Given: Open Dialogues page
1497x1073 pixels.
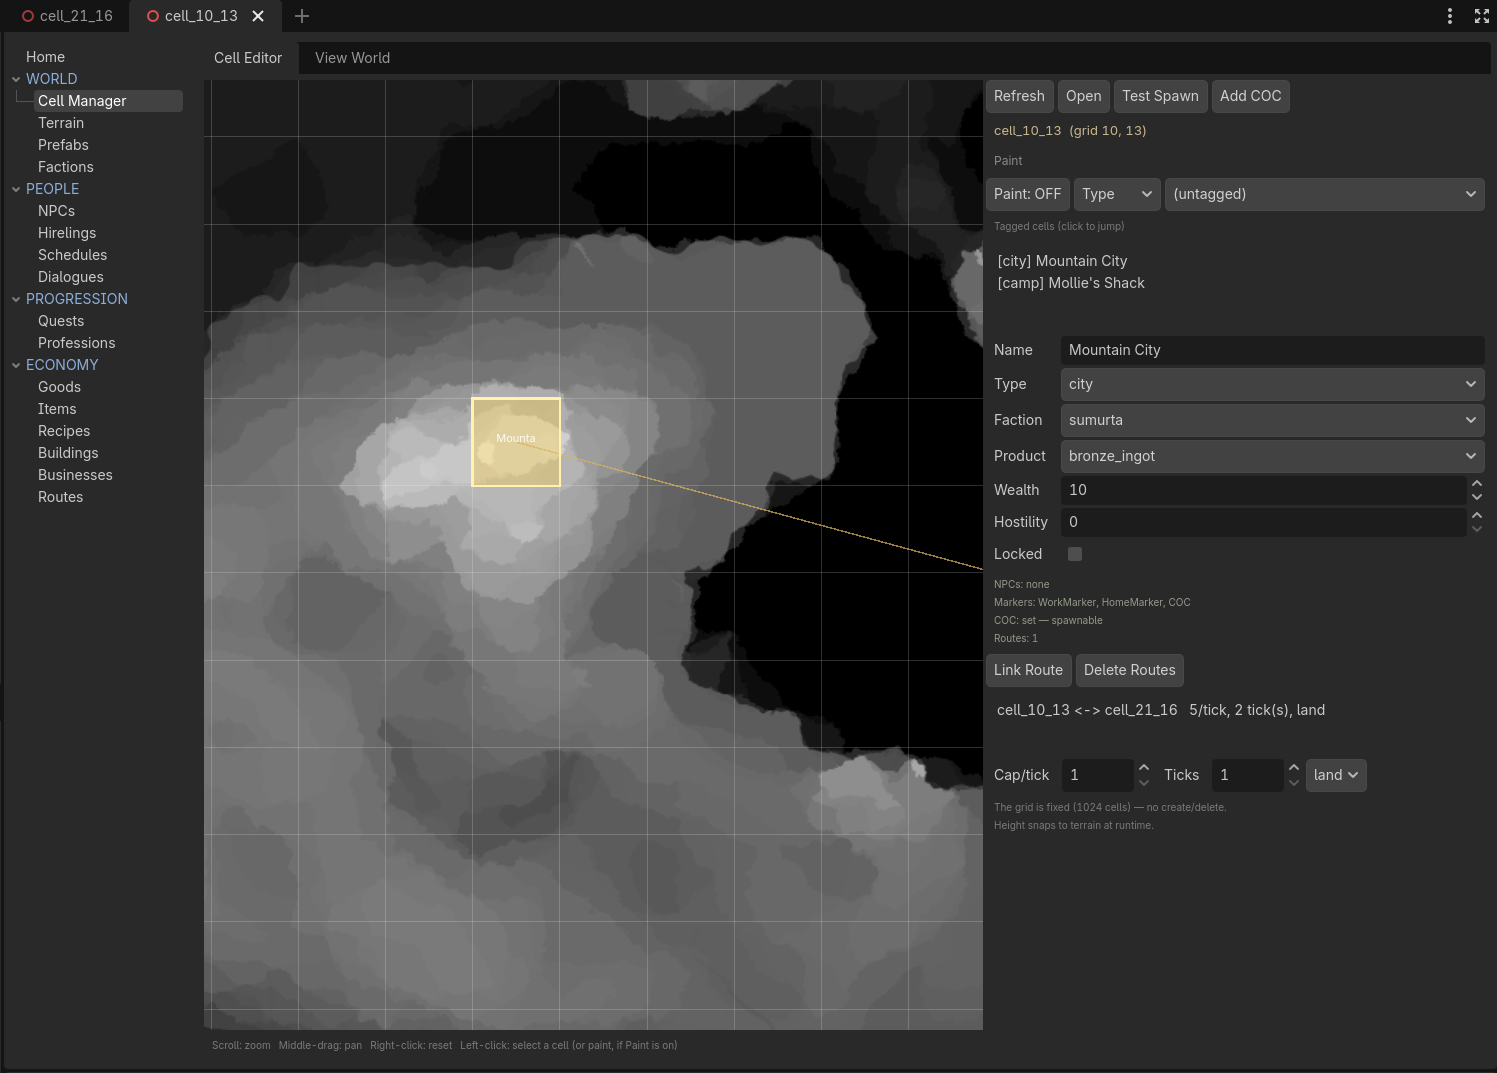Looking at the screenshot, I should click(x=71, y=277).
